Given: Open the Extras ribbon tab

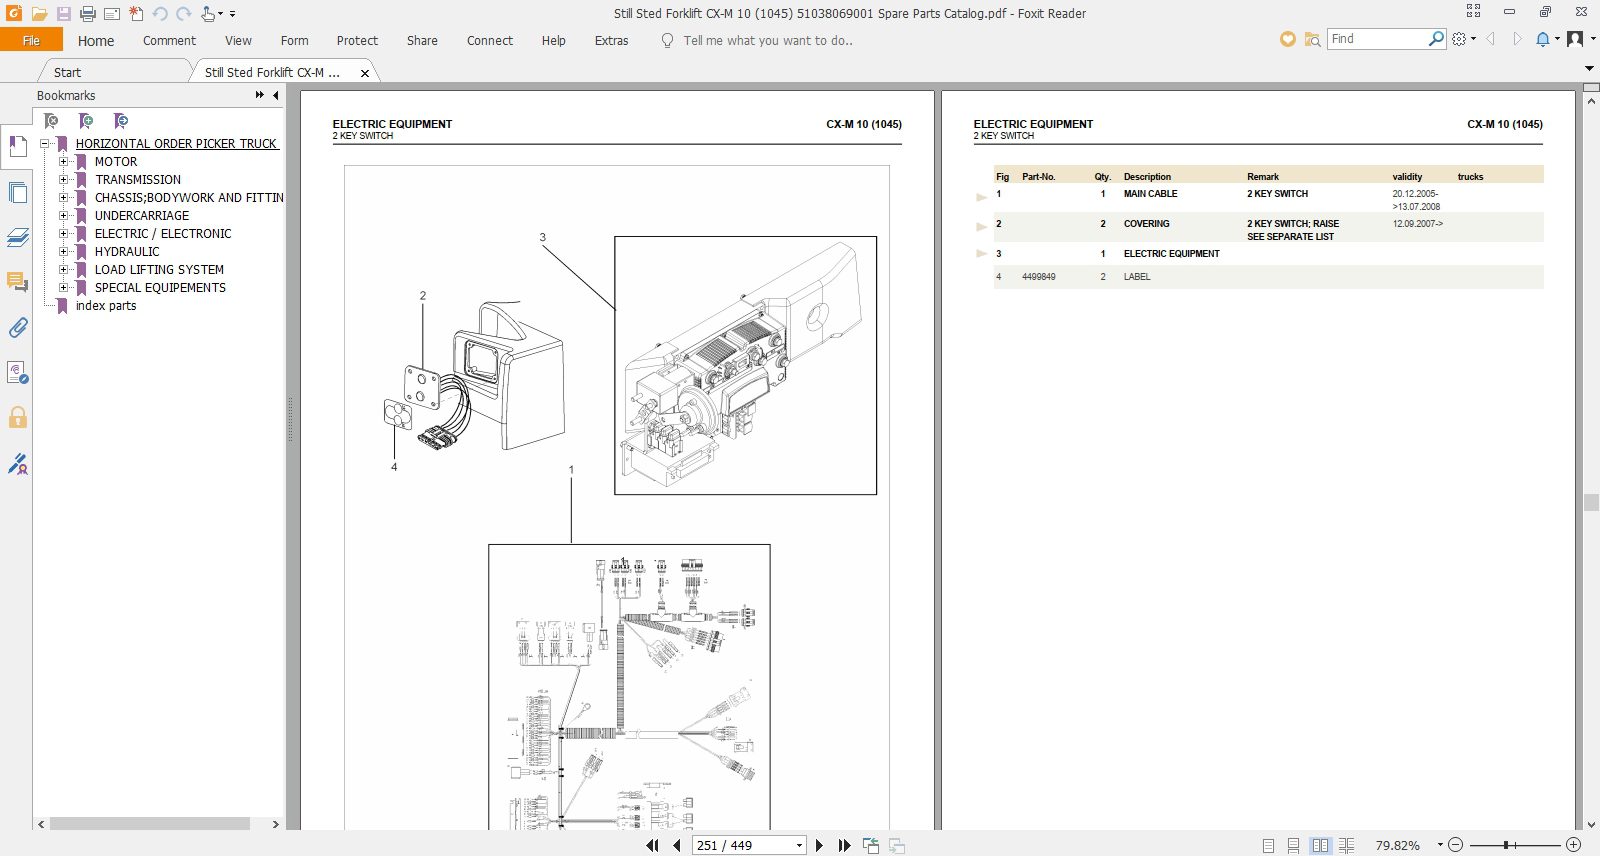Looking at the screenshot, I should pyautogui.click(x=611, y=41).
